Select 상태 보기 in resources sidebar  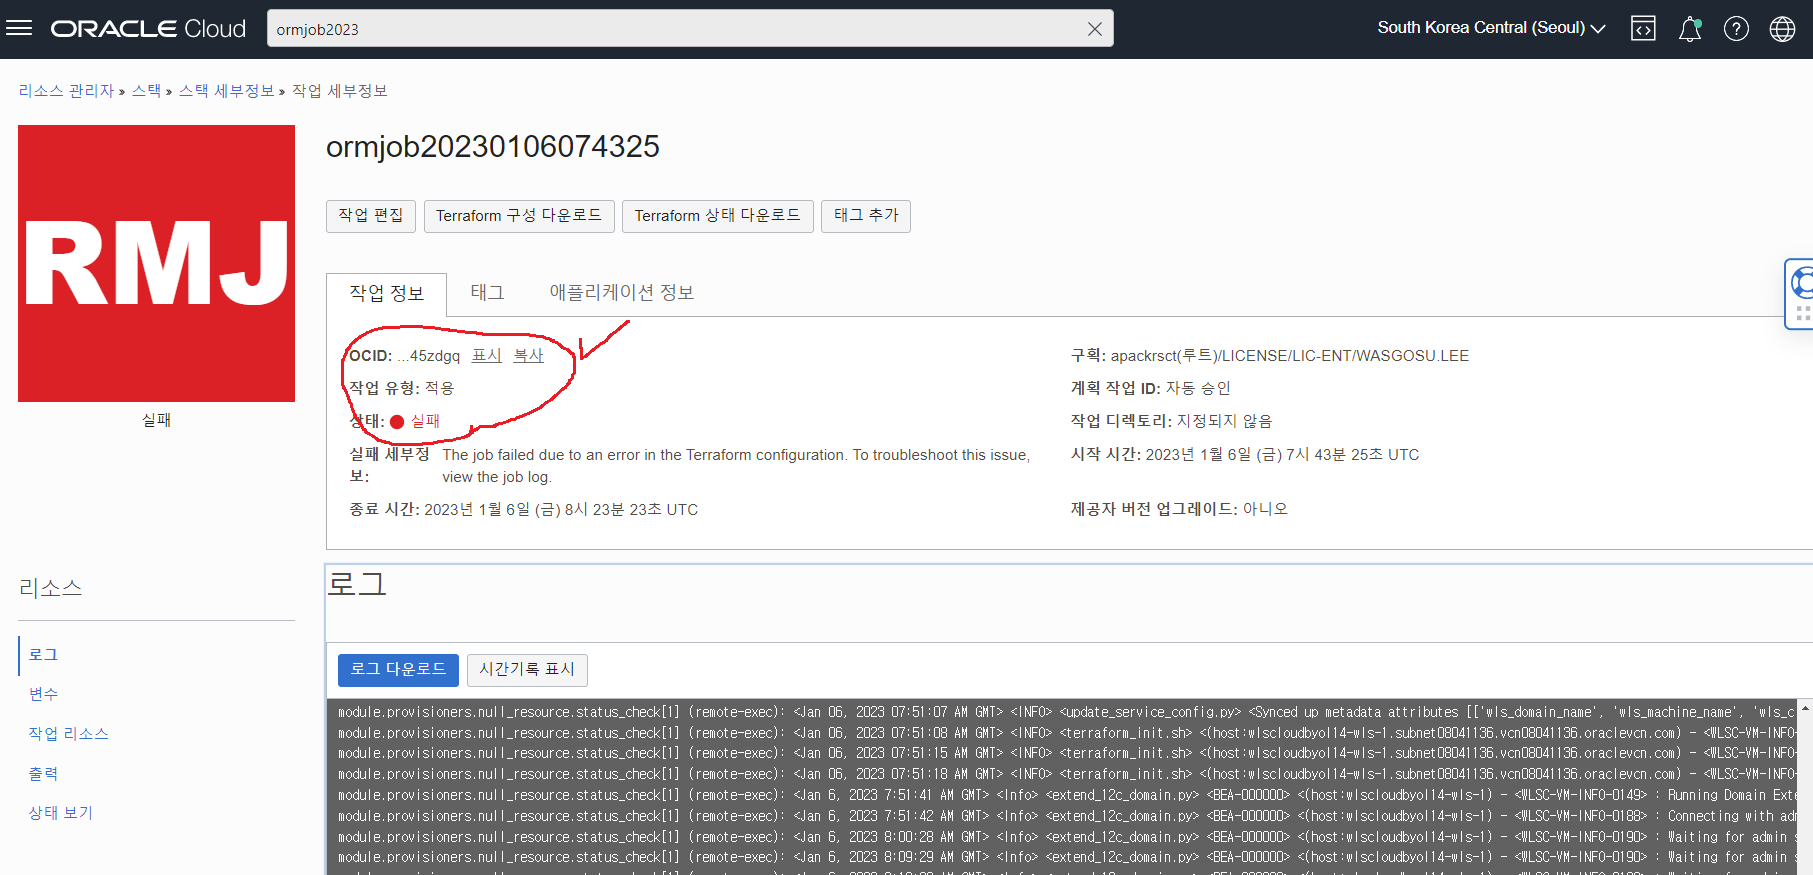pyautogui.click(x=60, y=813)
